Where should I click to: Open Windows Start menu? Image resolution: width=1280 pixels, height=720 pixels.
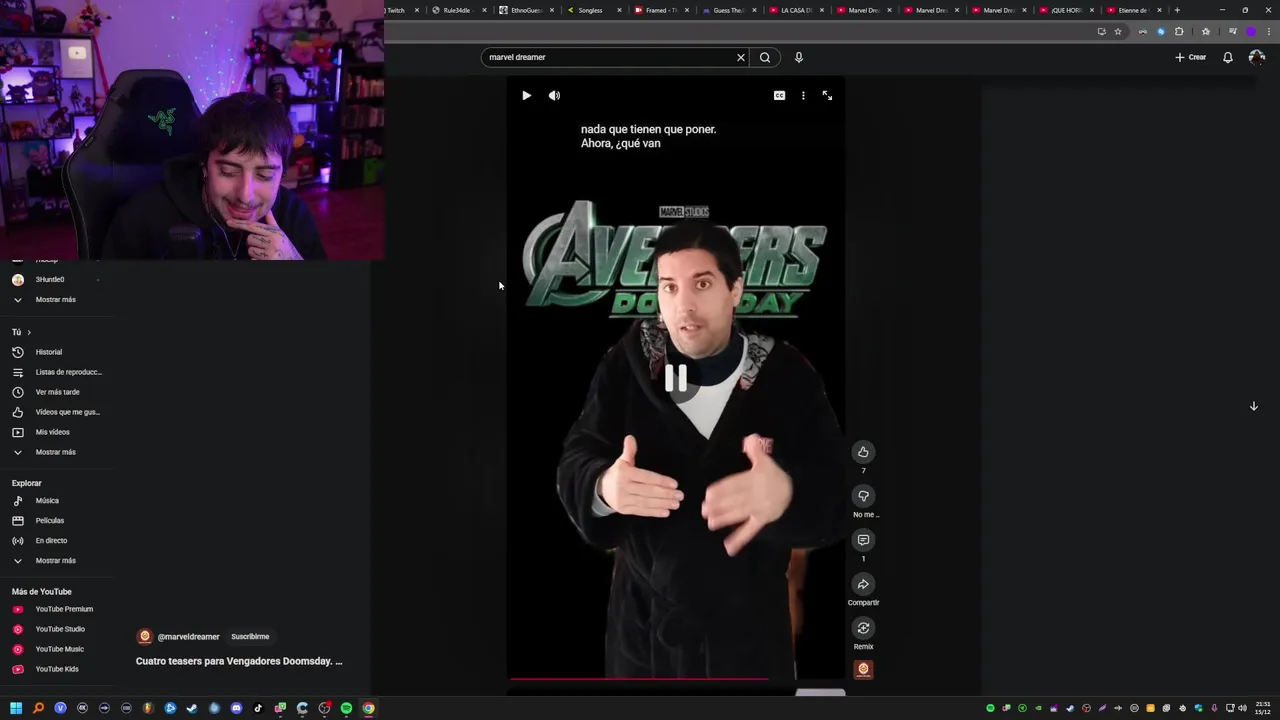pos(16,708)
